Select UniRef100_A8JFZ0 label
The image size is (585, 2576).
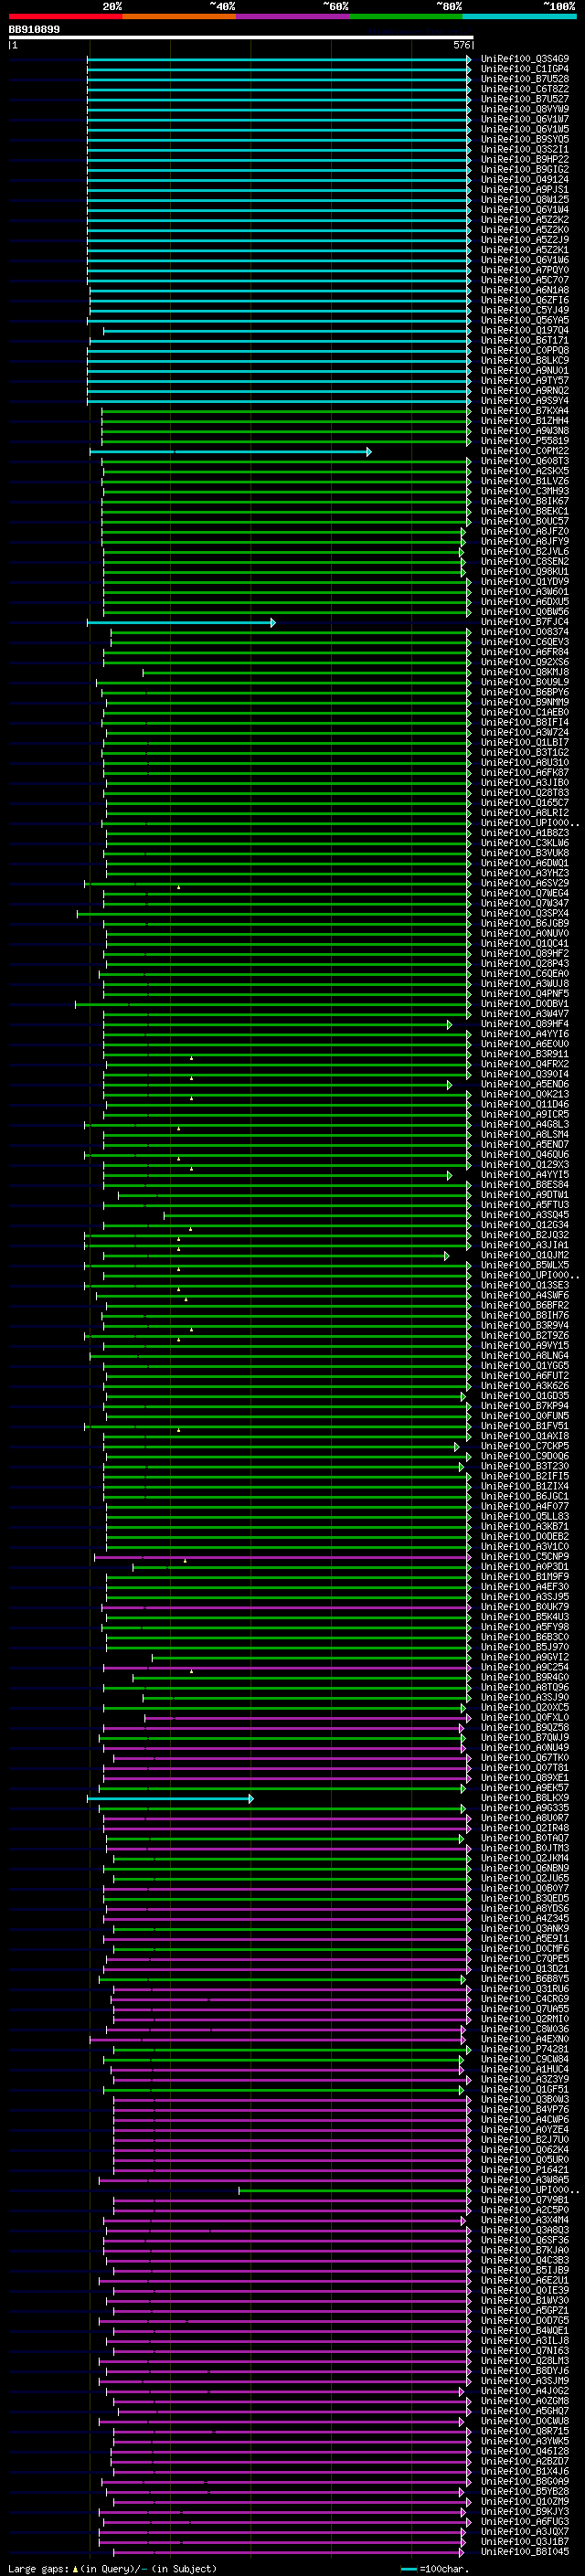coord(525,532)
